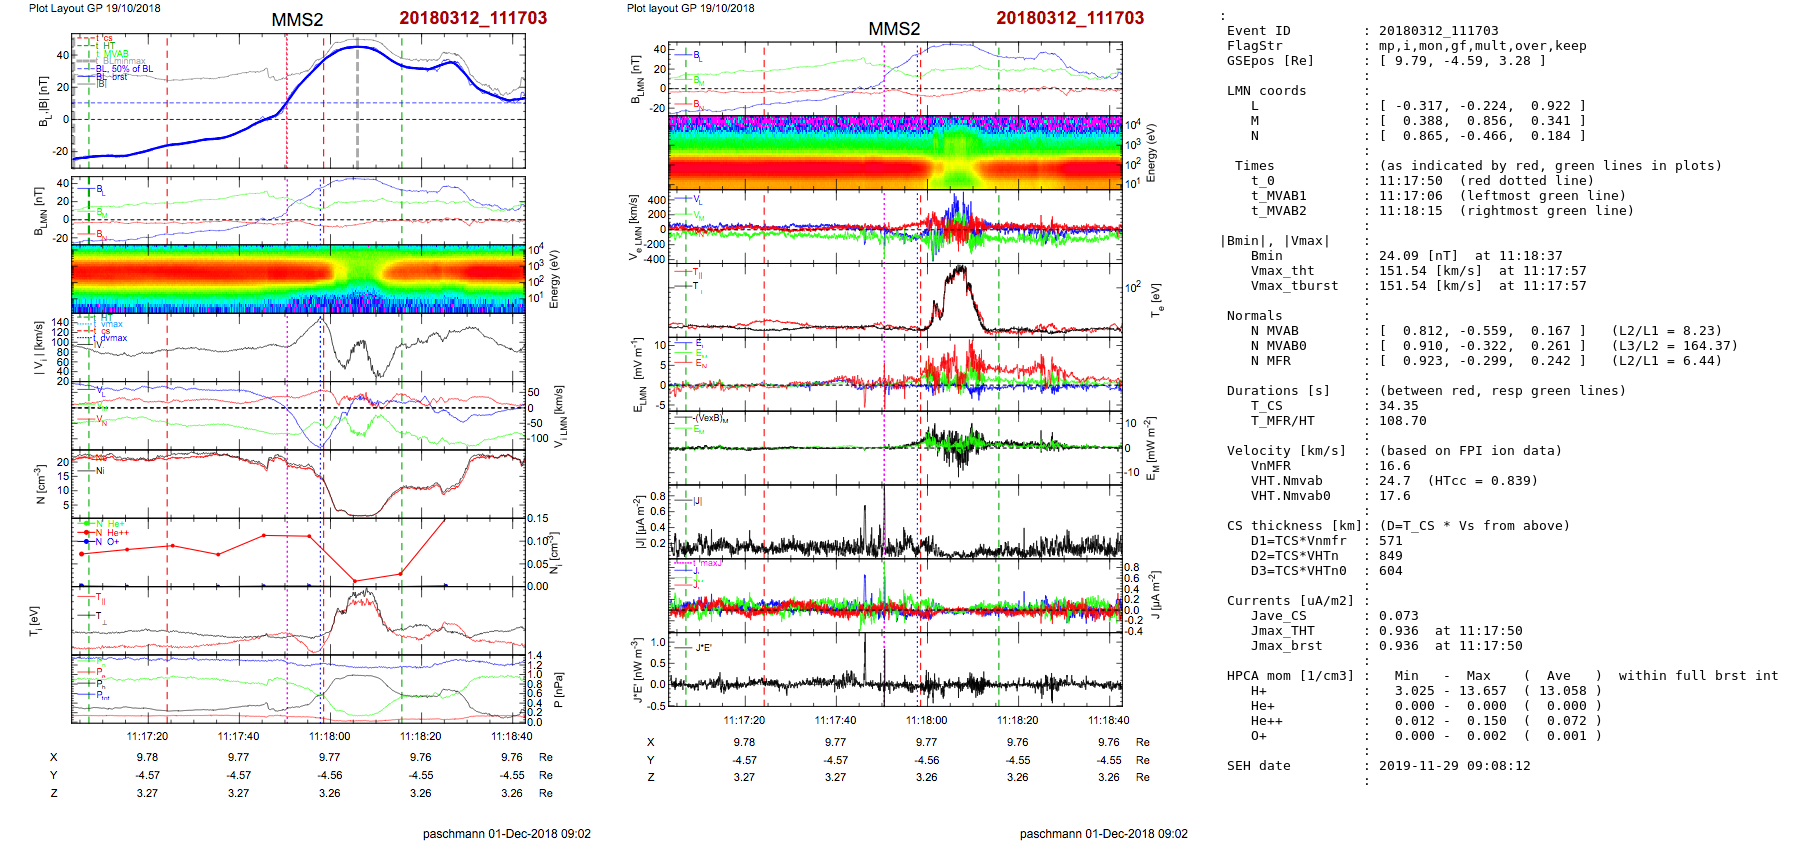
Task: Click the Normals section heading
Action: click(x=1254, y=316)
